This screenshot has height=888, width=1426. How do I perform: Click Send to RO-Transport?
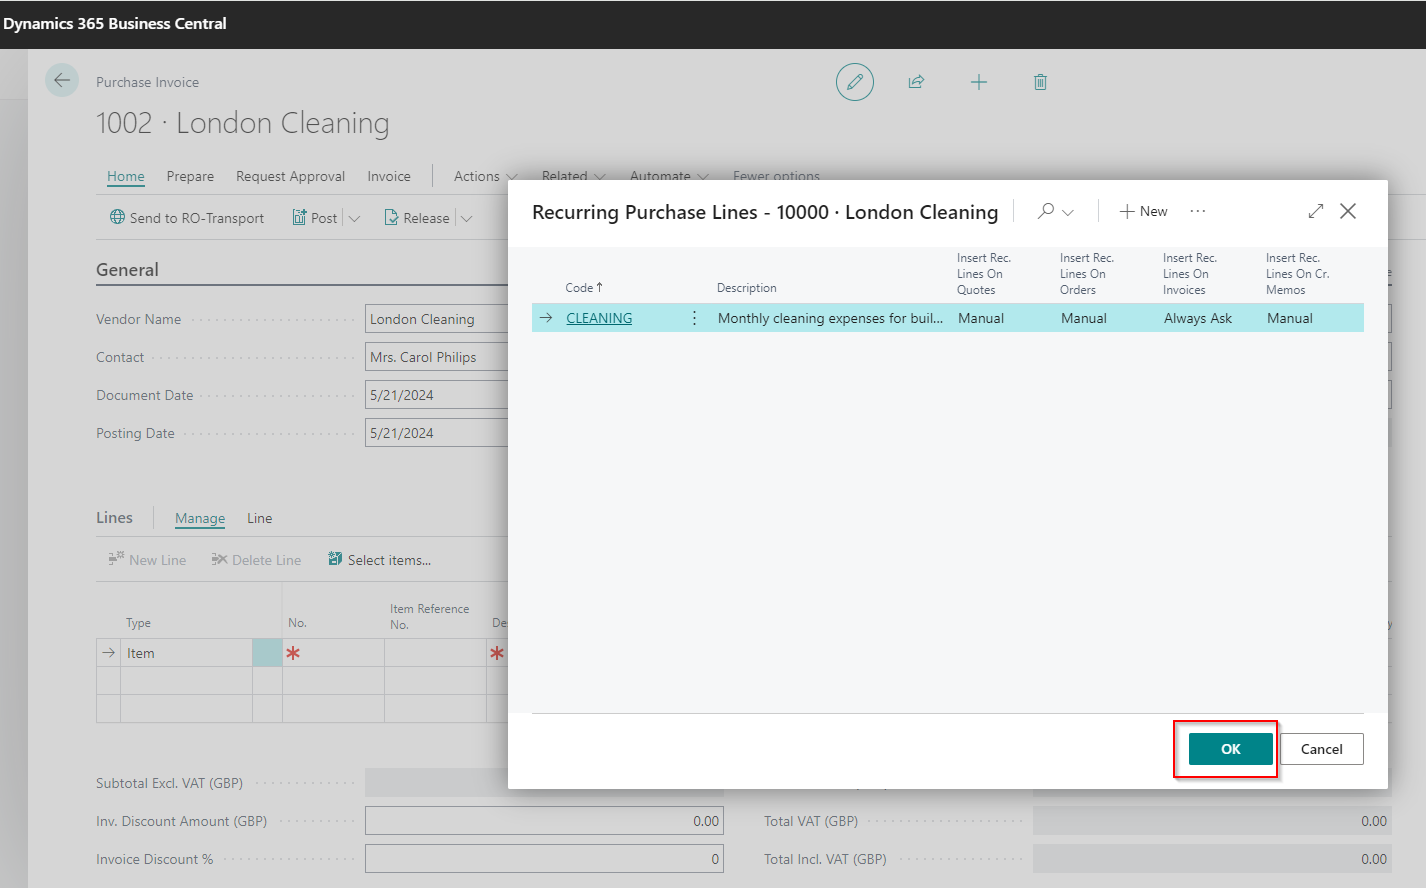pyautogui.click(x=187, y=218)
